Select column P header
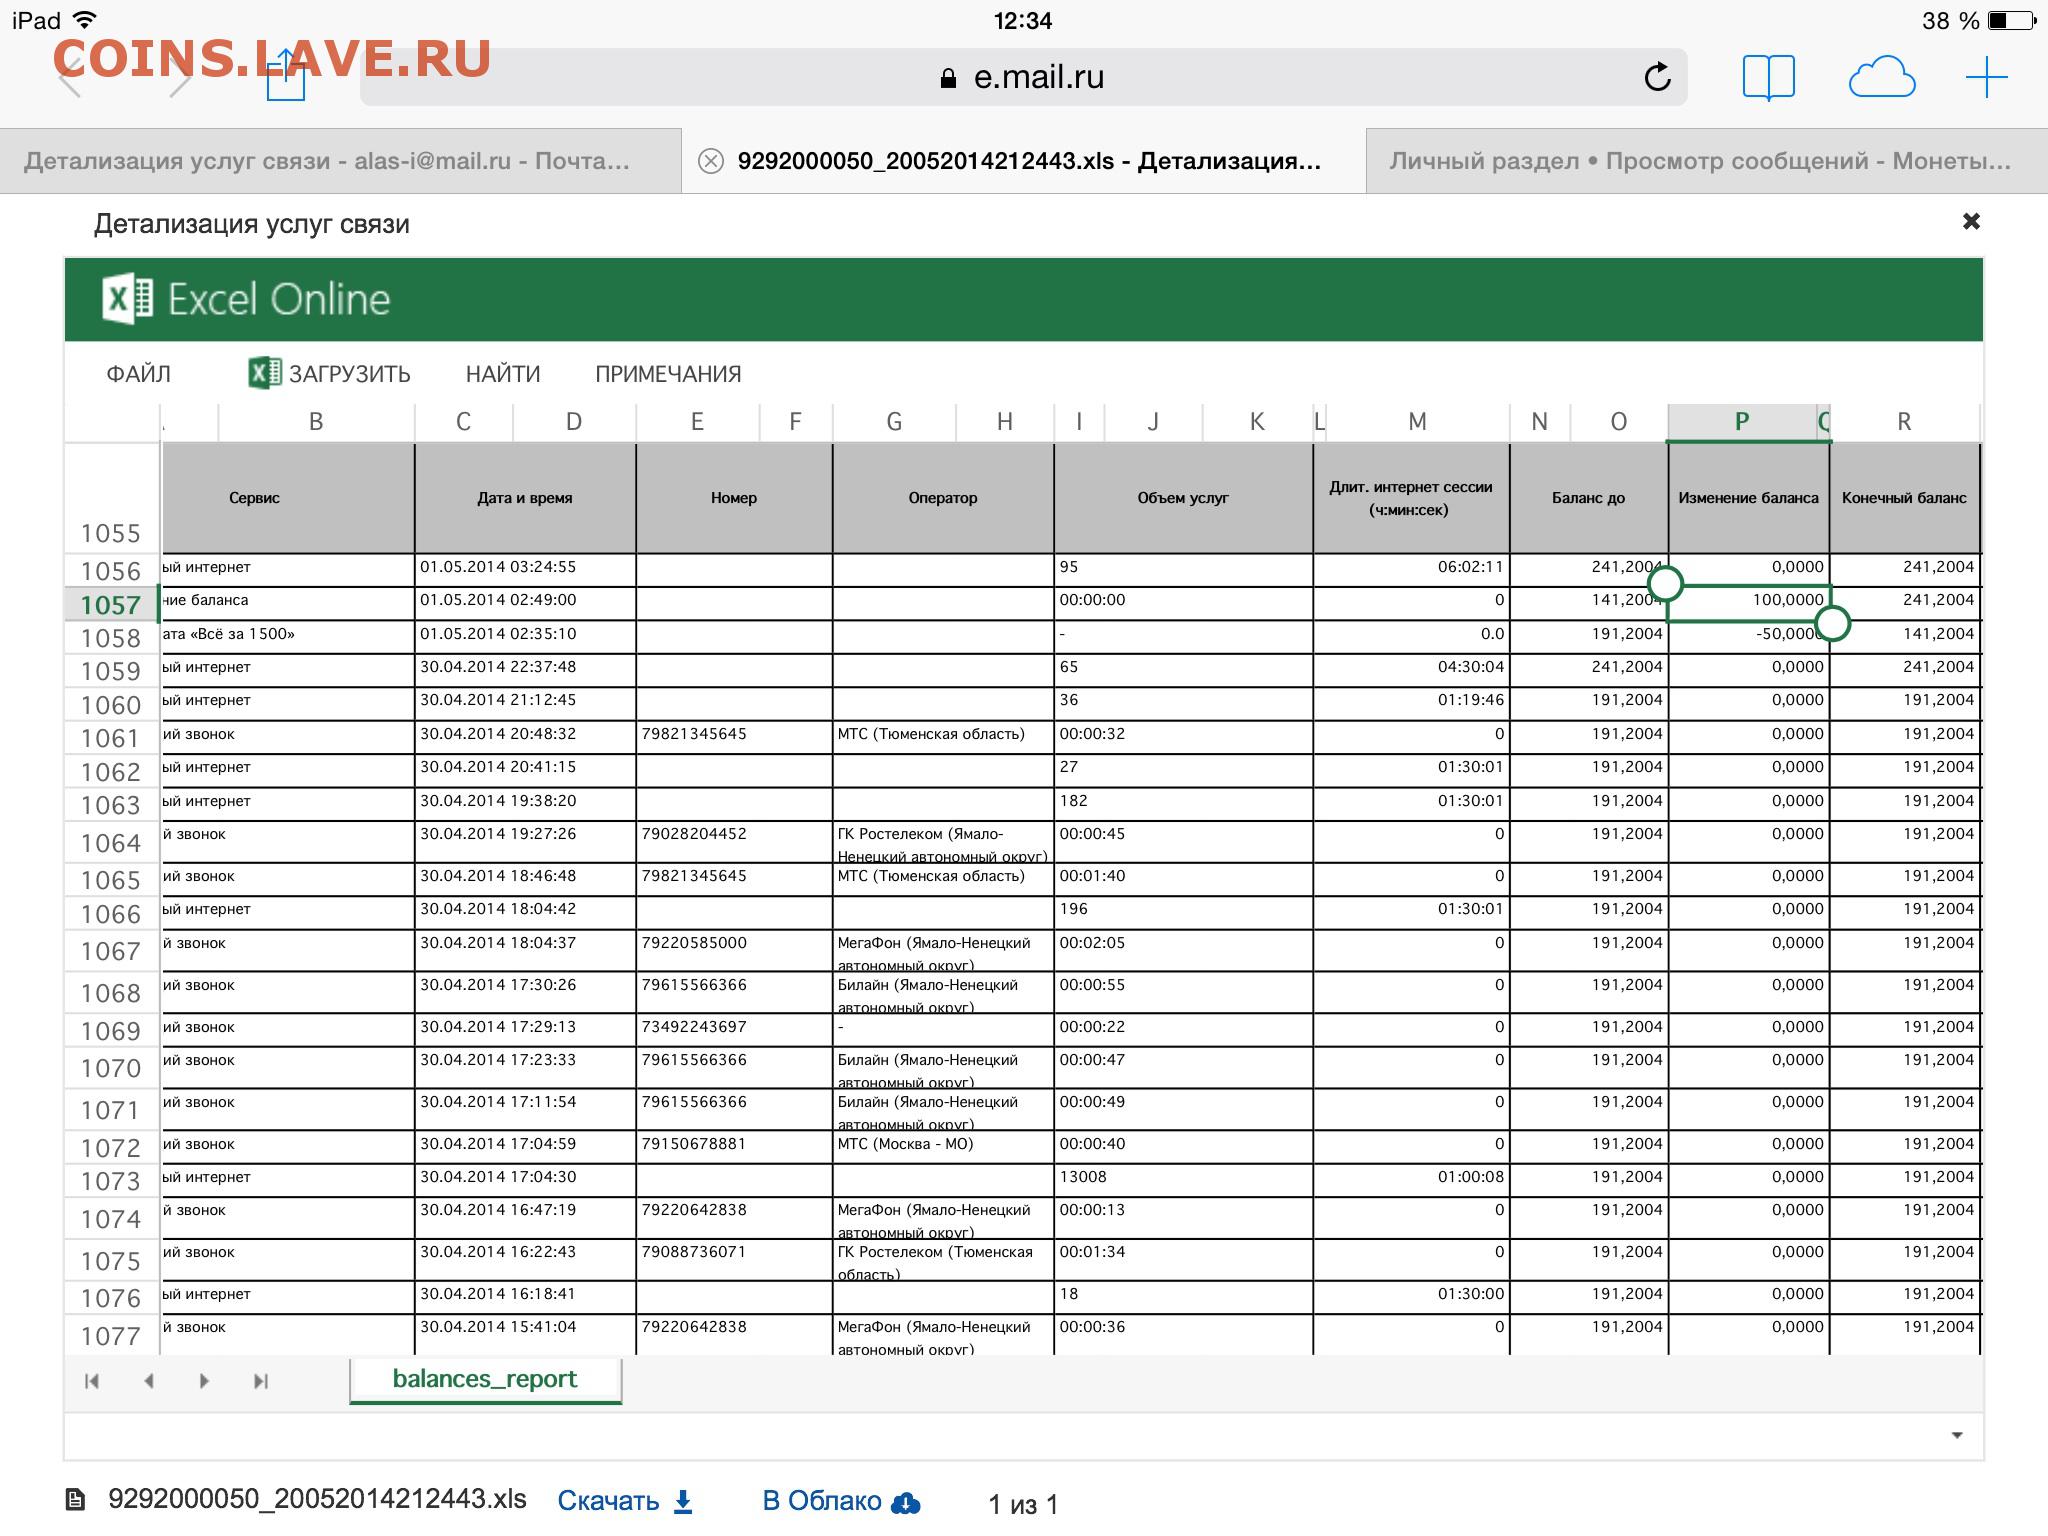This screenshot has width=2048, height=1536. [x=1742, y=422]
